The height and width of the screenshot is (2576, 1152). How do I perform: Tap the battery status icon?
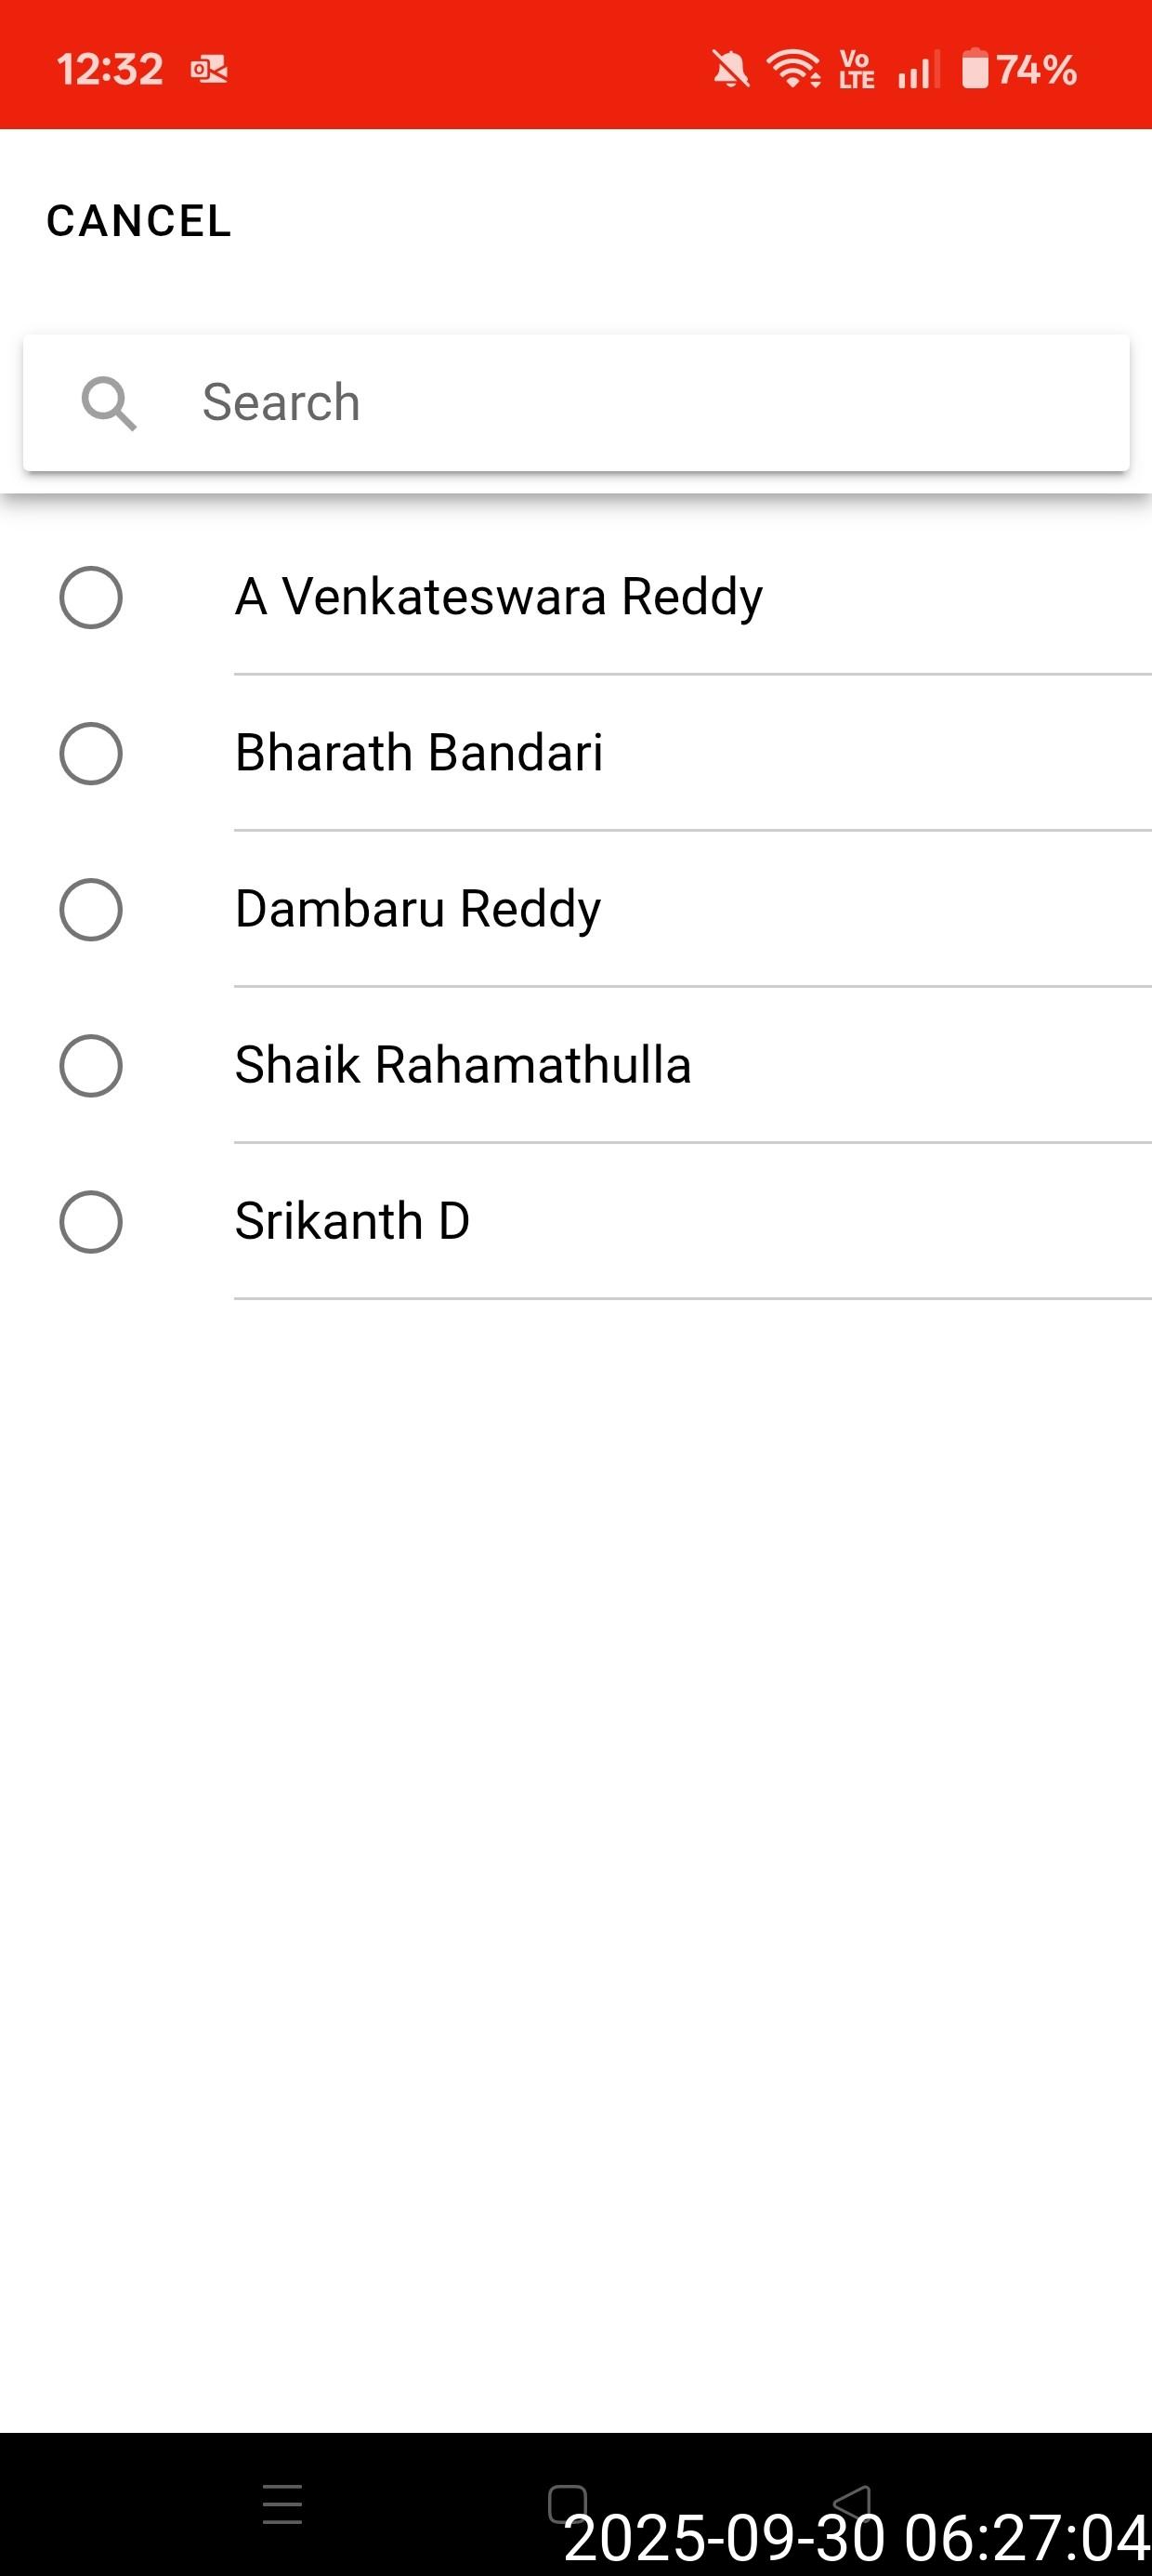pos(975,69)
